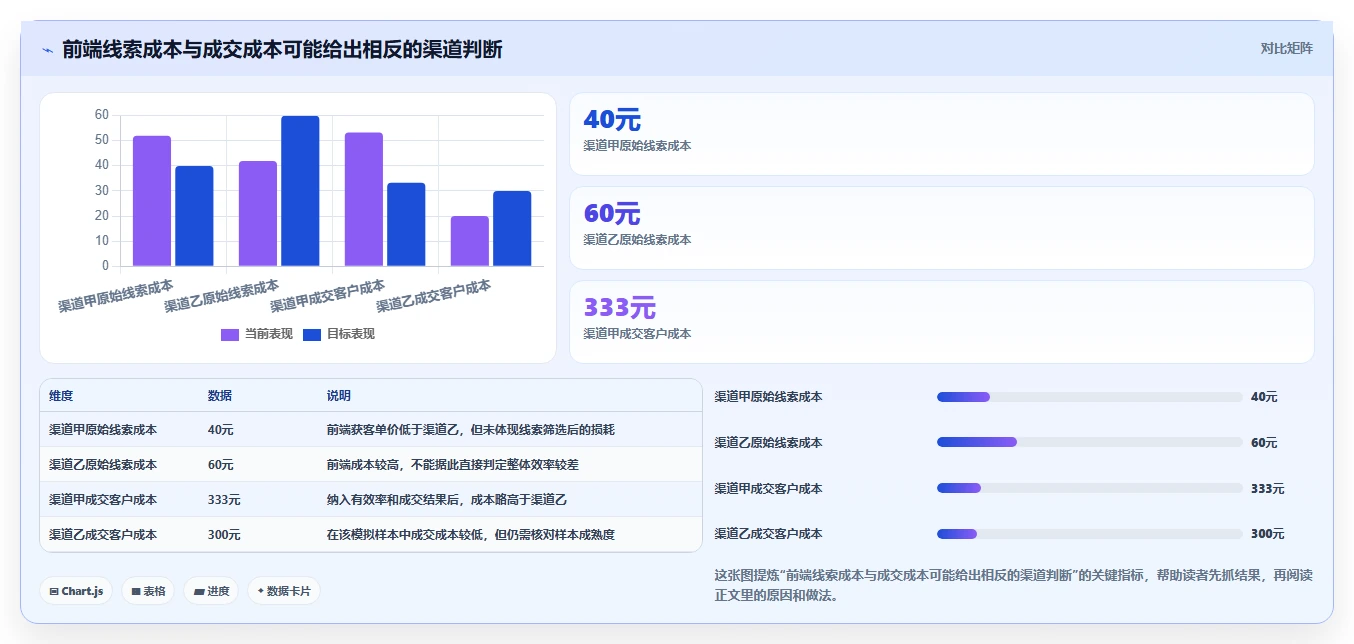The width and height of the screenshot is (1354, 644).
Task: Click the 数据 table column header
Action: (220, 396)
